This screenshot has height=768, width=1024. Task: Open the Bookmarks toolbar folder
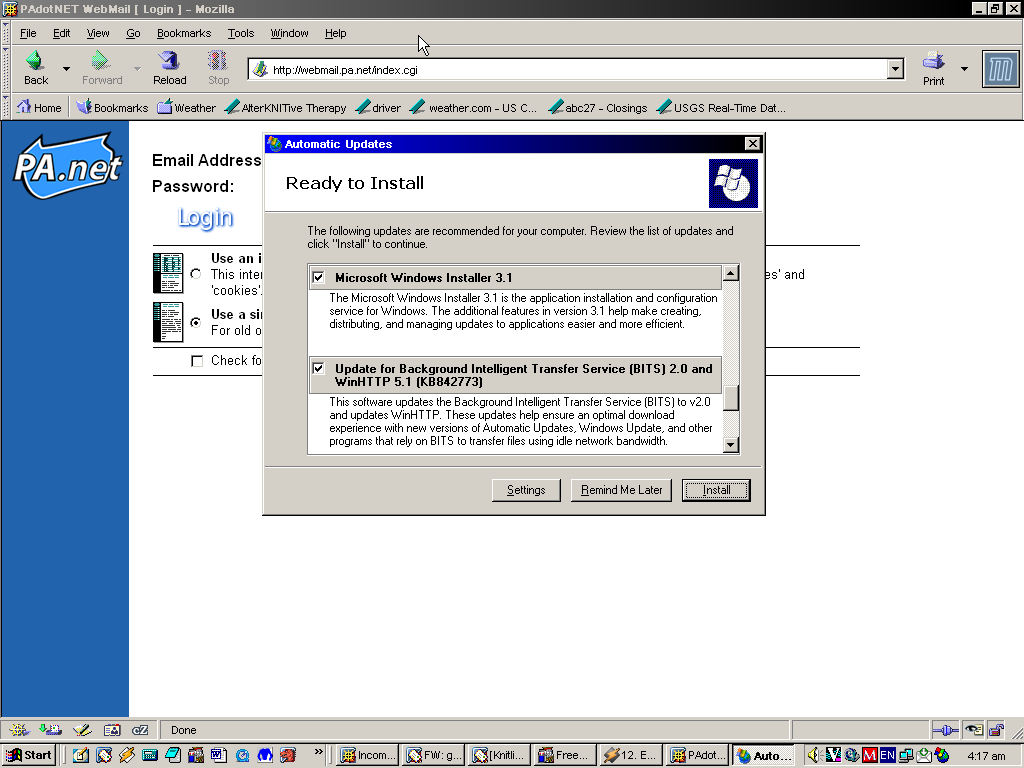[x=112, y=108]
